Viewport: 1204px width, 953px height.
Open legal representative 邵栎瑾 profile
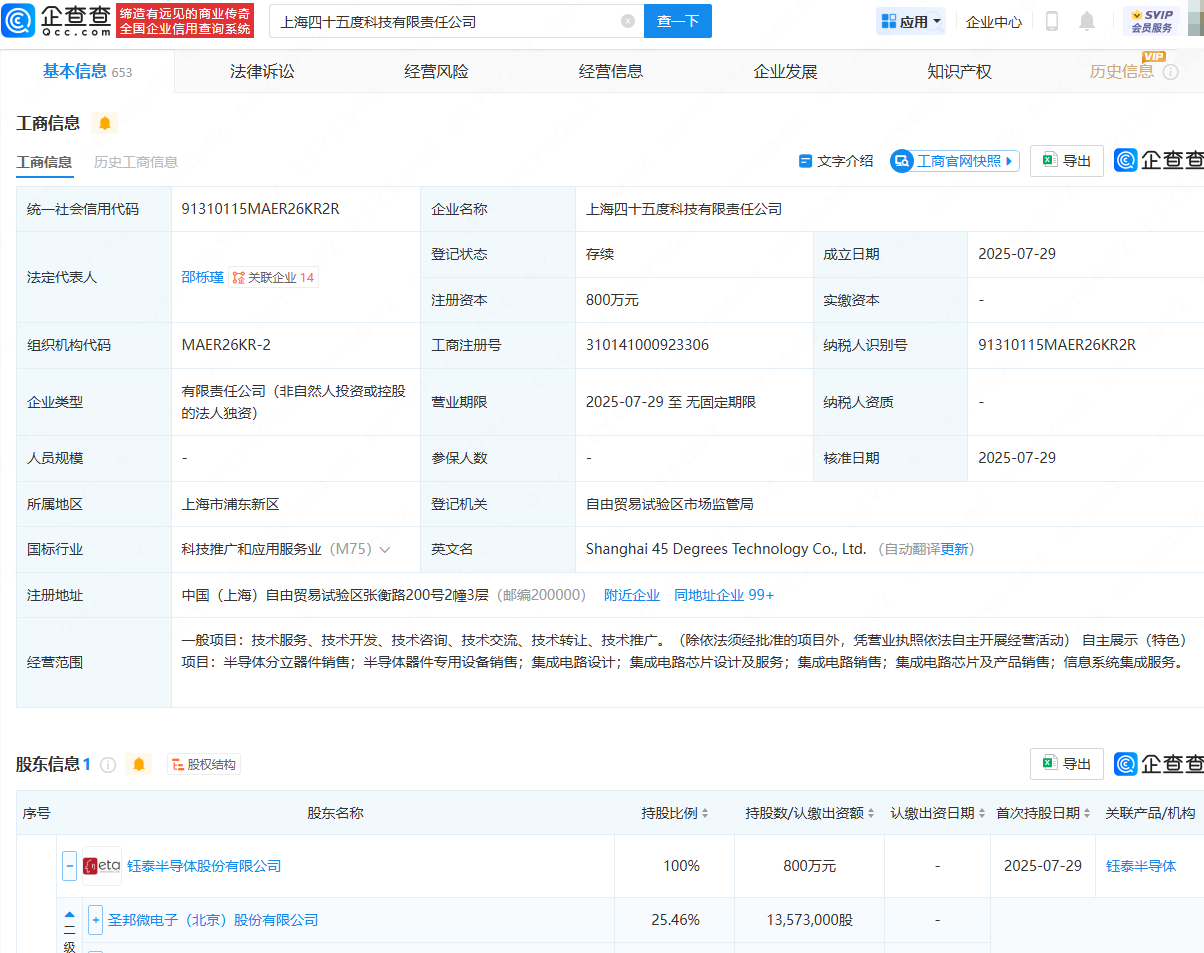pos(202,278)
